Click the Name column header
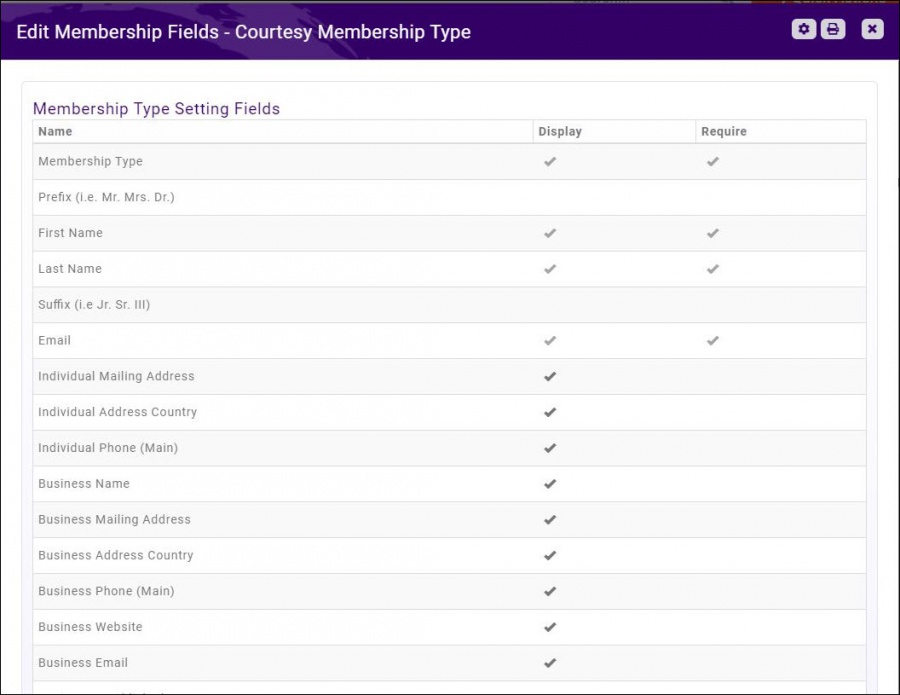The image size is (900, 695). 55,131
